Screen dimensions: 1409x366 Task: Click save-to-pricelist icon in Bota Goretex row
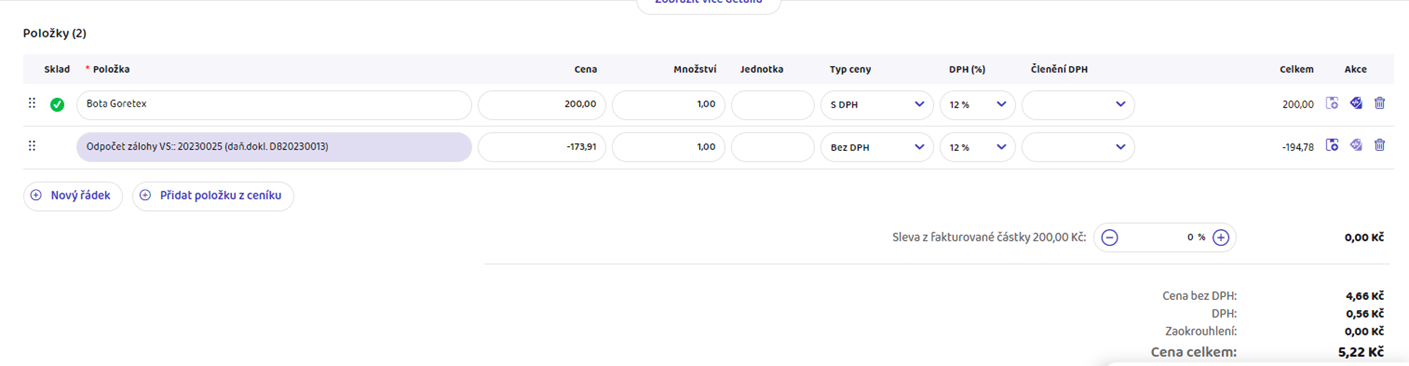point(1332,103)
